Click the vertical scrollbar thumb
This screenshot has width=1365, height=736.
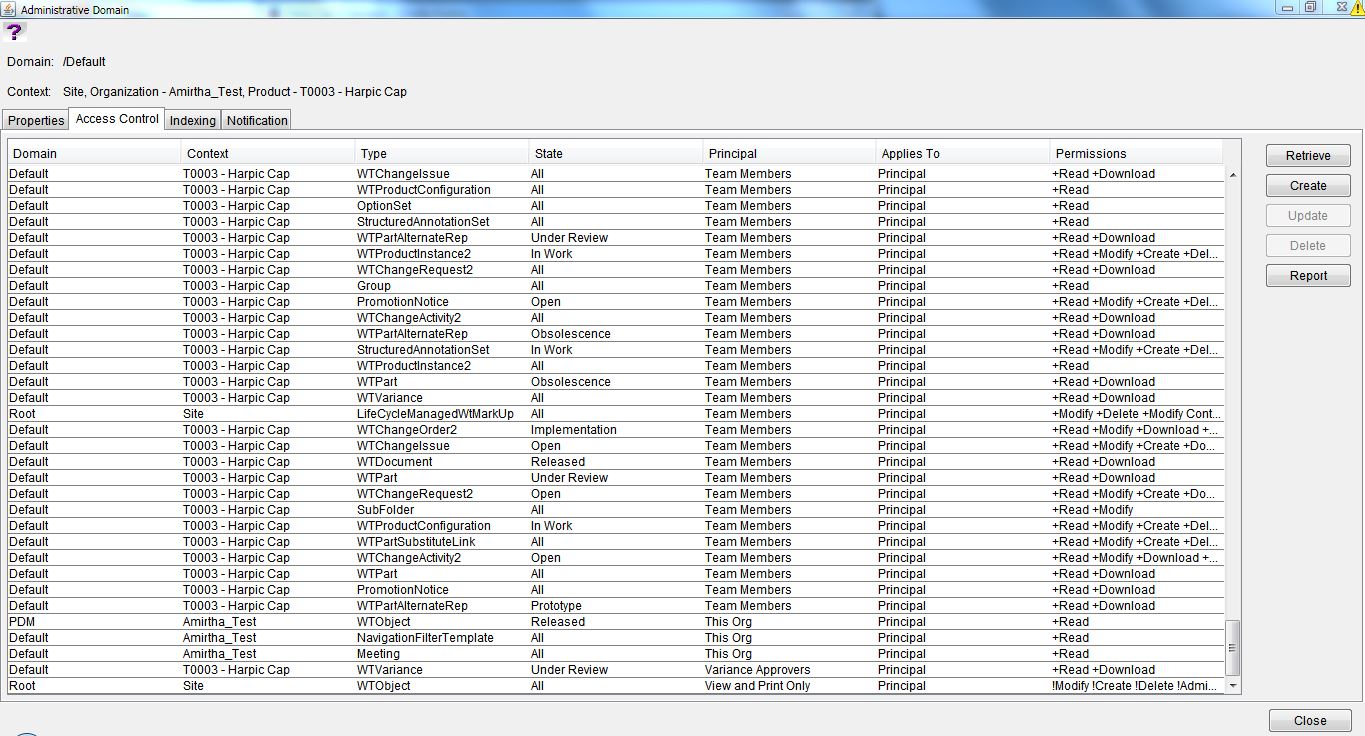tap(1233, 648)
